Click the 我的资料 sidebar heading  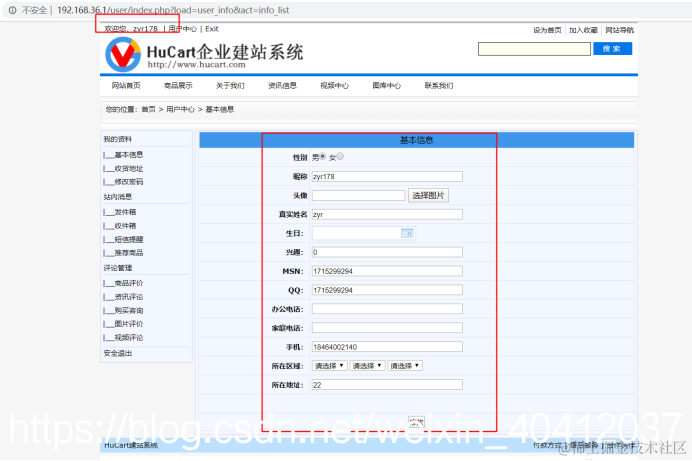pyautogui.click(x=118, y=139)
